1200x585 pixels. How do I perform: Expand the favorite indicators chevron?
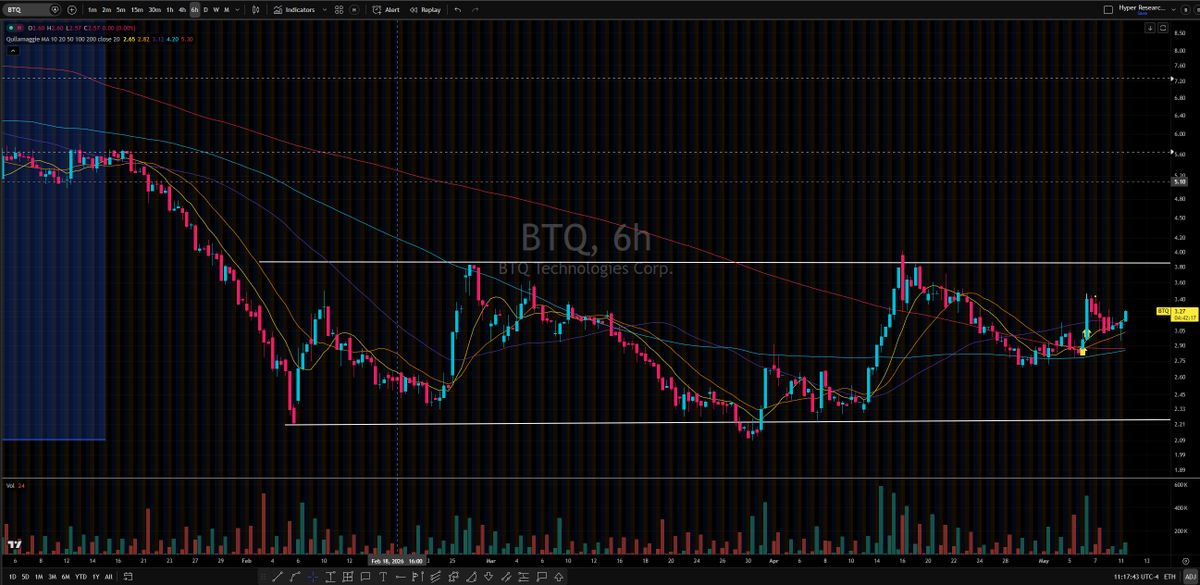tap(325, 9)
